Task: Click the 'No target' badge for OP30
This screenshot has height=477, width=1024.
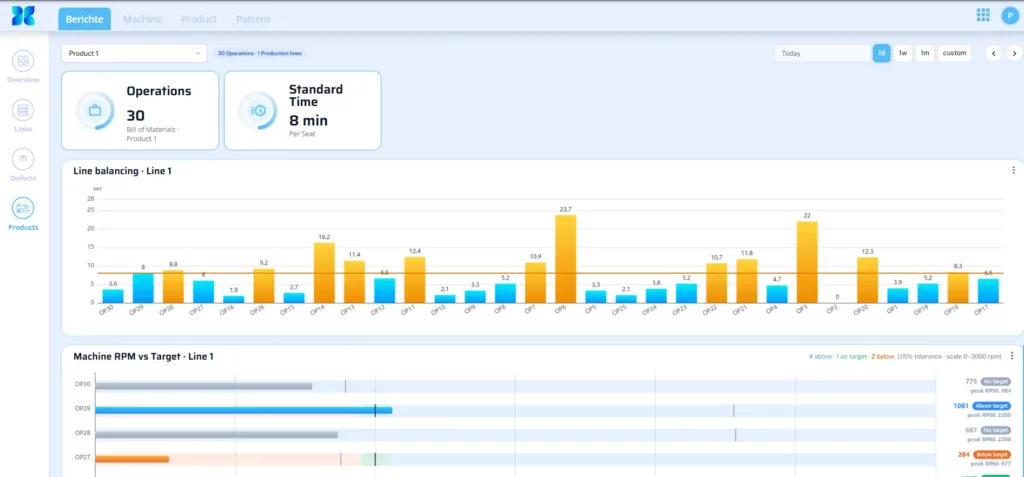Action: click(x=995, y=382)
